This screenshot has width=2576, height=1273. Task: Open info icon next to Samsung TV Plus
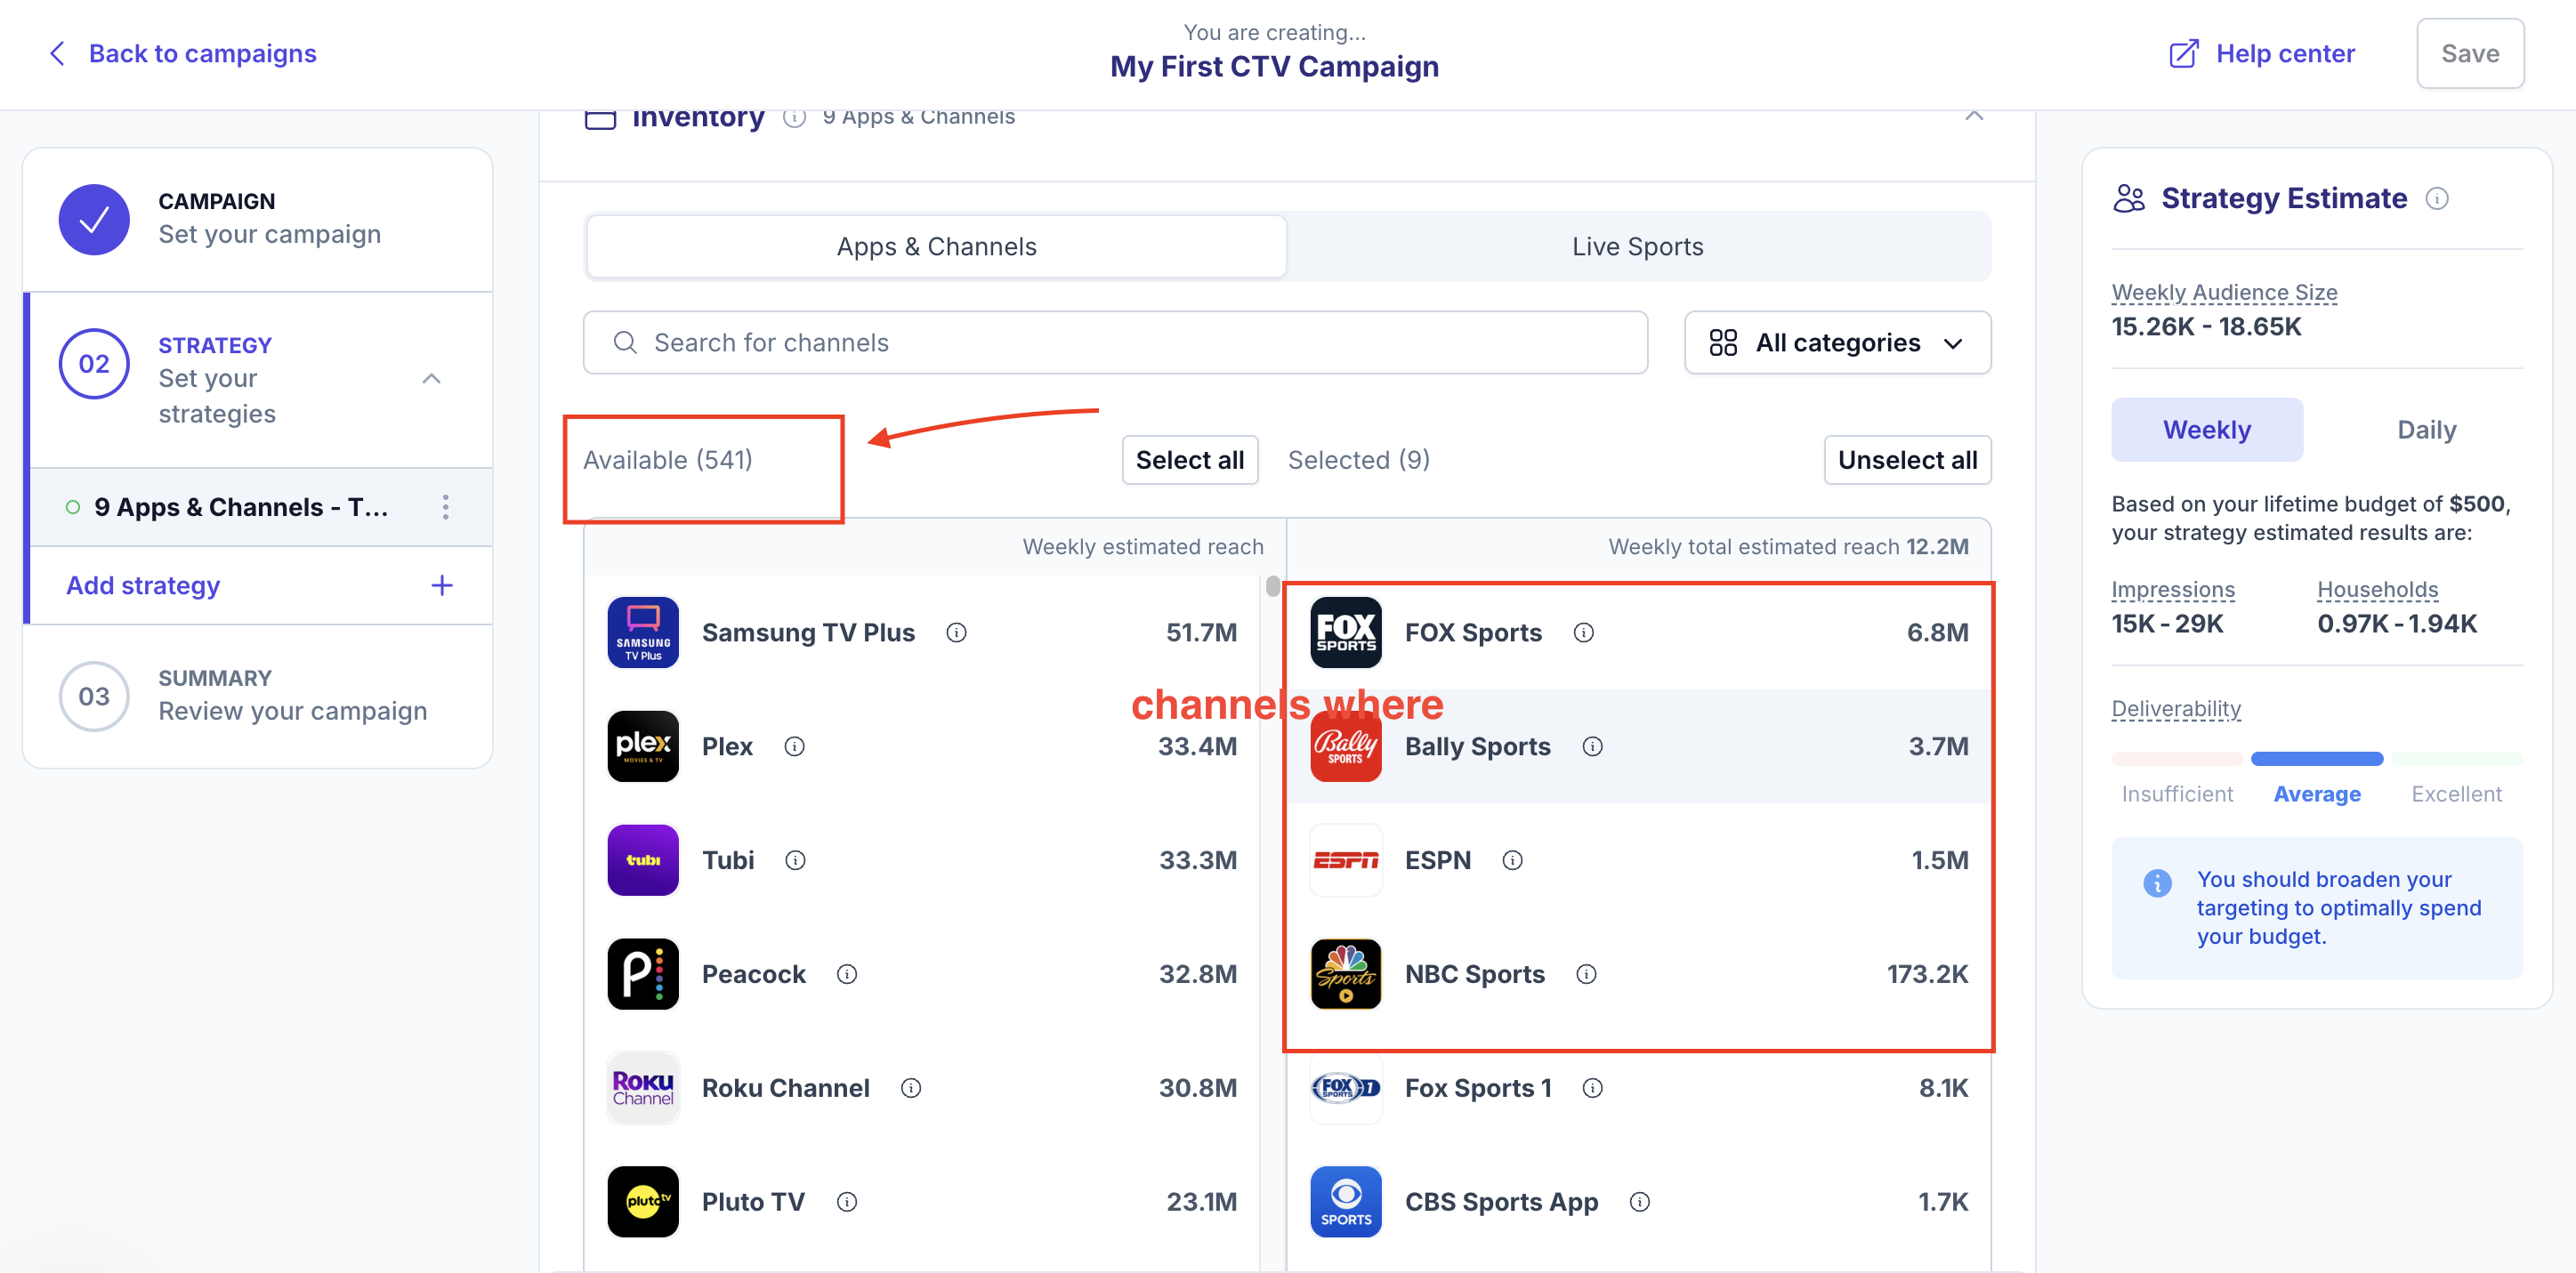point(956,632)
